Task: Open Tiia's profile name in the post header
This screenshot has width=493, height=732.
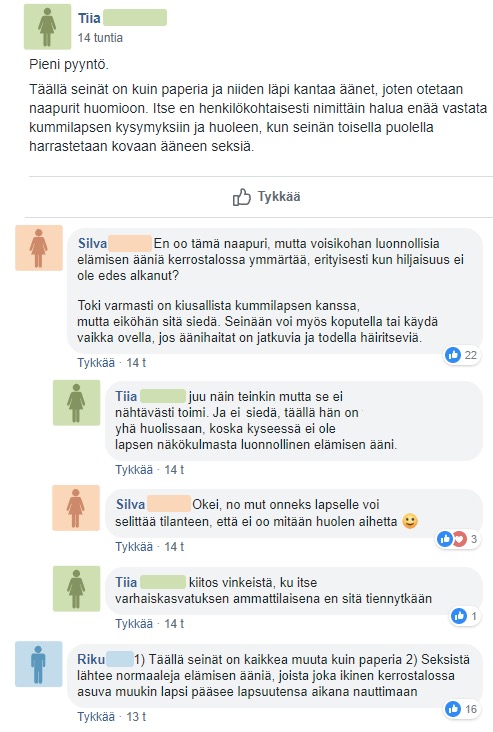Action: point(89,18)
